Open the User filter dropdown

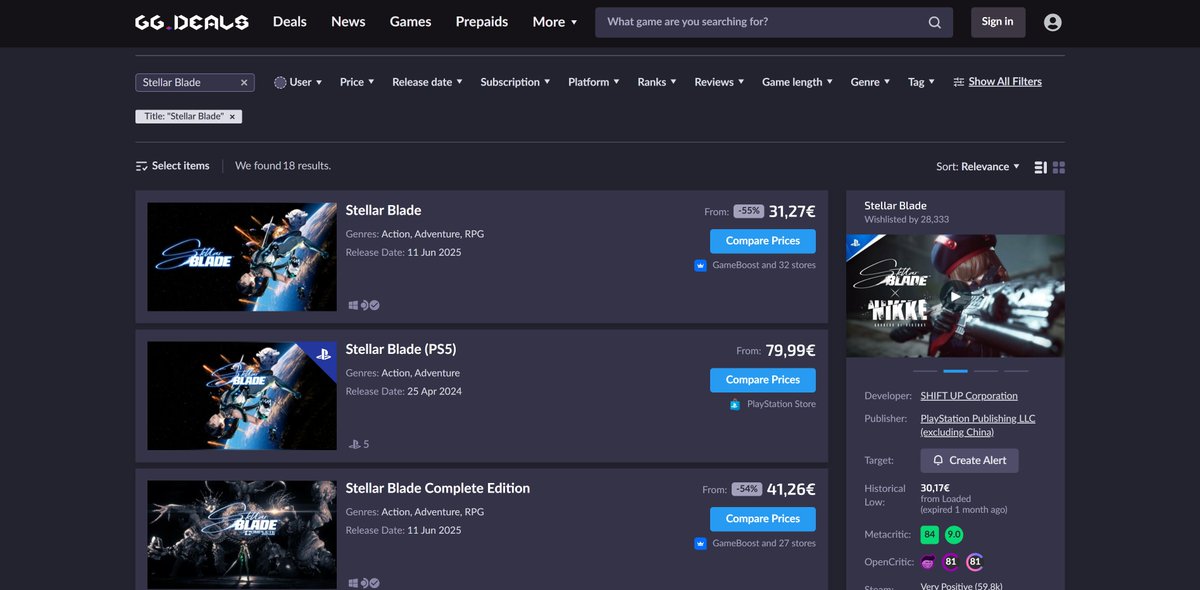(298, 82)
